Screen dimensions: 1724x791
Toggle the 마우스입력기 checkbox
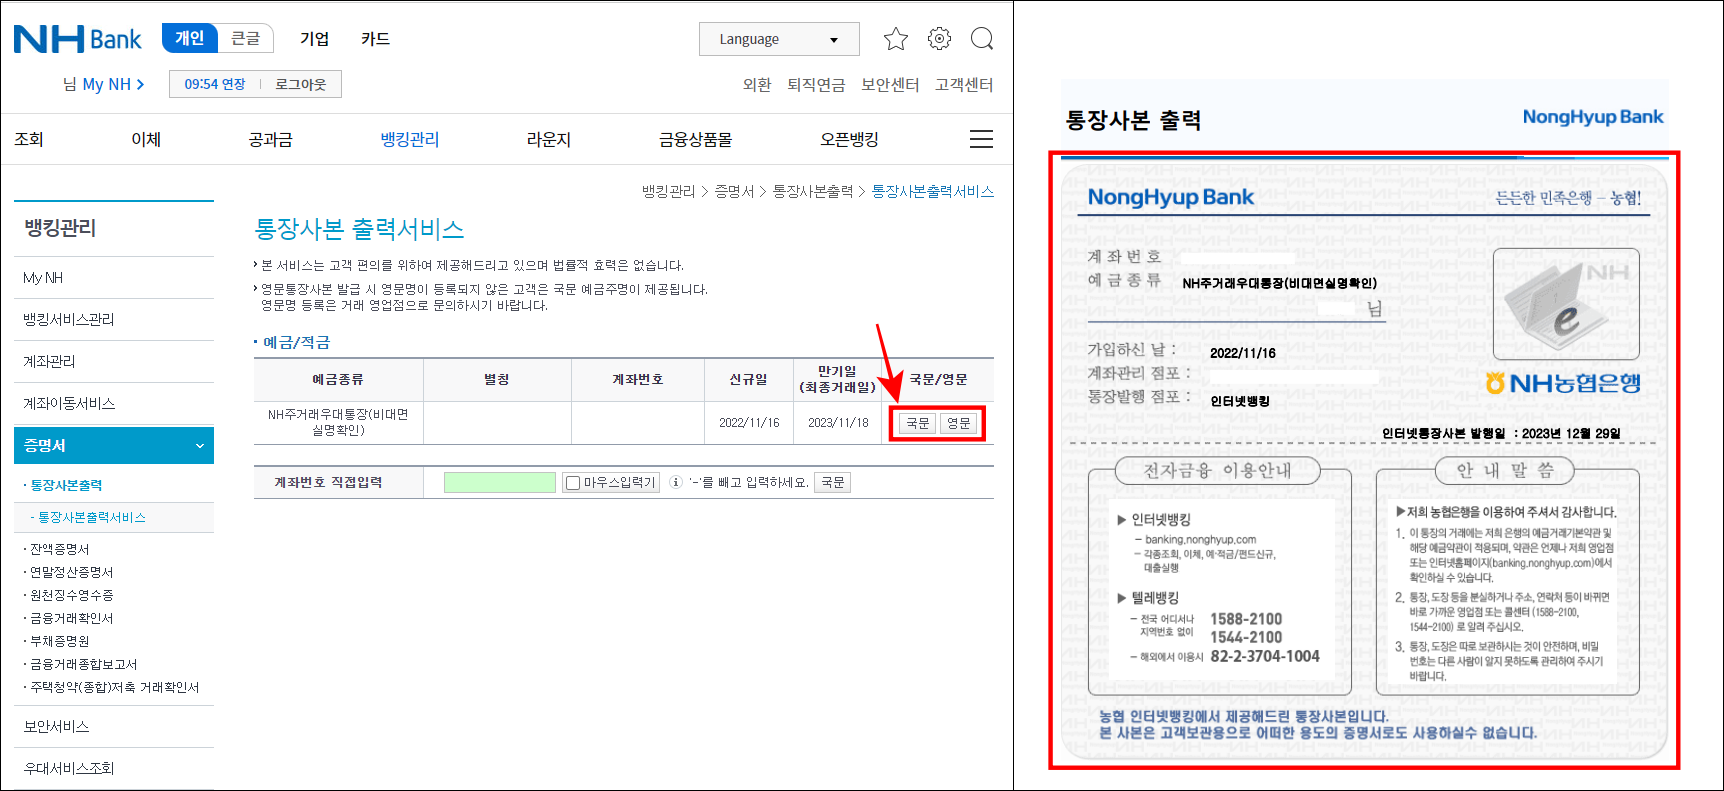tap(573, 483)
